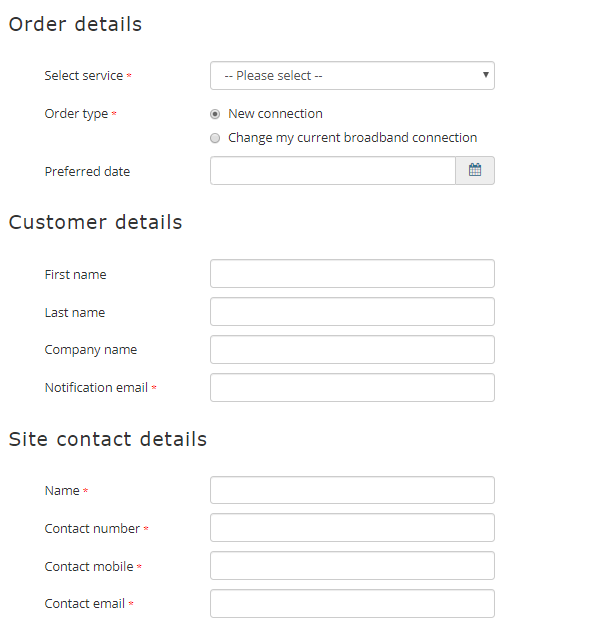Click the Change my current broadband connection label
Screen dimensions: 611x631
coord(353,138)
